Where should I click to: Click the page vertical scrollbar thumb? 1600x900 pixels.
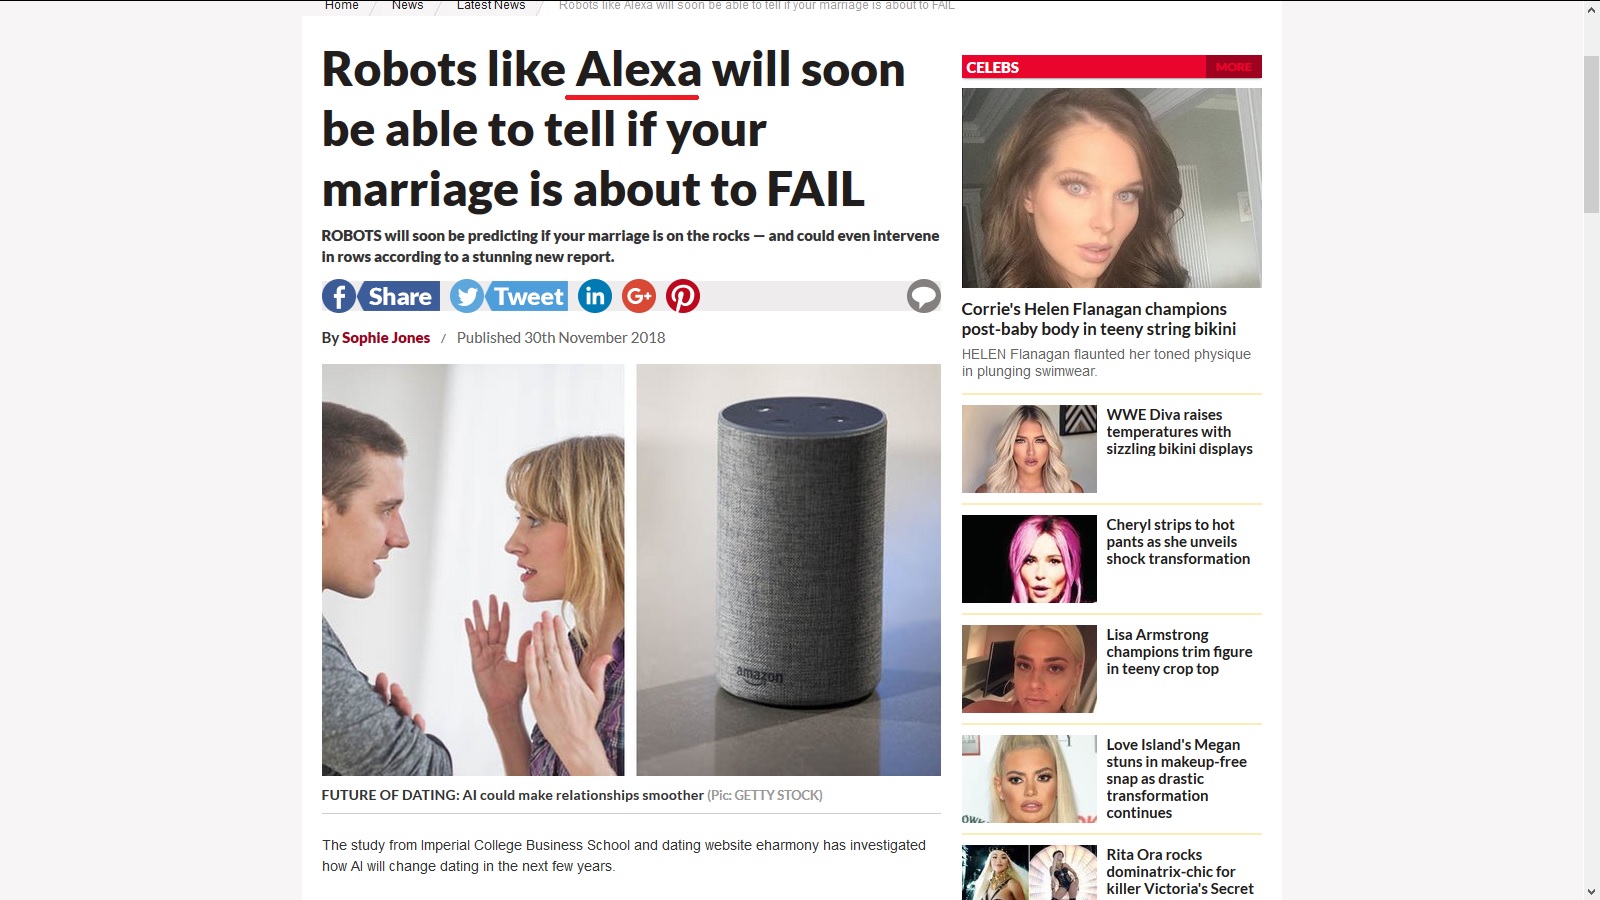point(1592,135)
